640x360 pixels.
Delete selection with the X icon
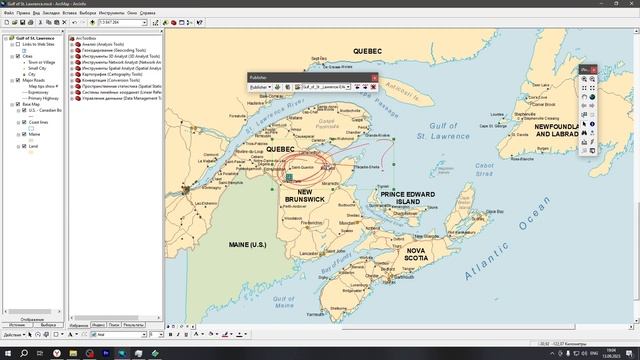(64, 22)
